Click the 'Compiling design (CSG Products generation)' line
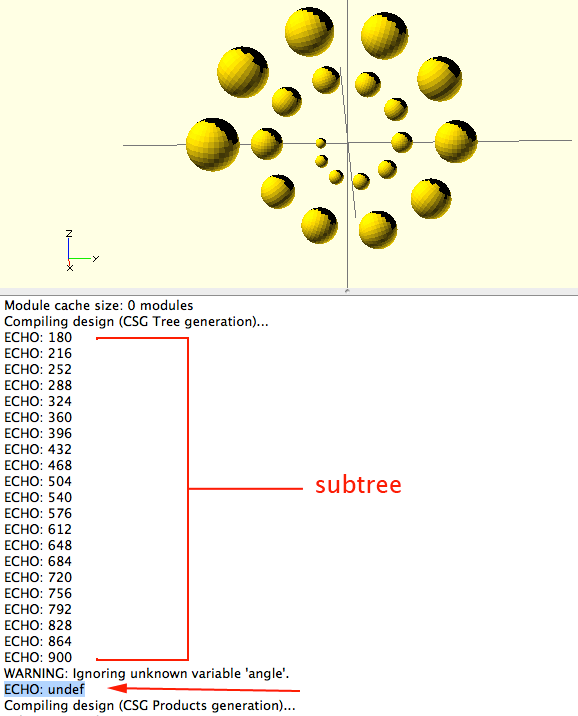Image resolution: width=578 pixels, height=716 pixels. (x=150, y=705)
